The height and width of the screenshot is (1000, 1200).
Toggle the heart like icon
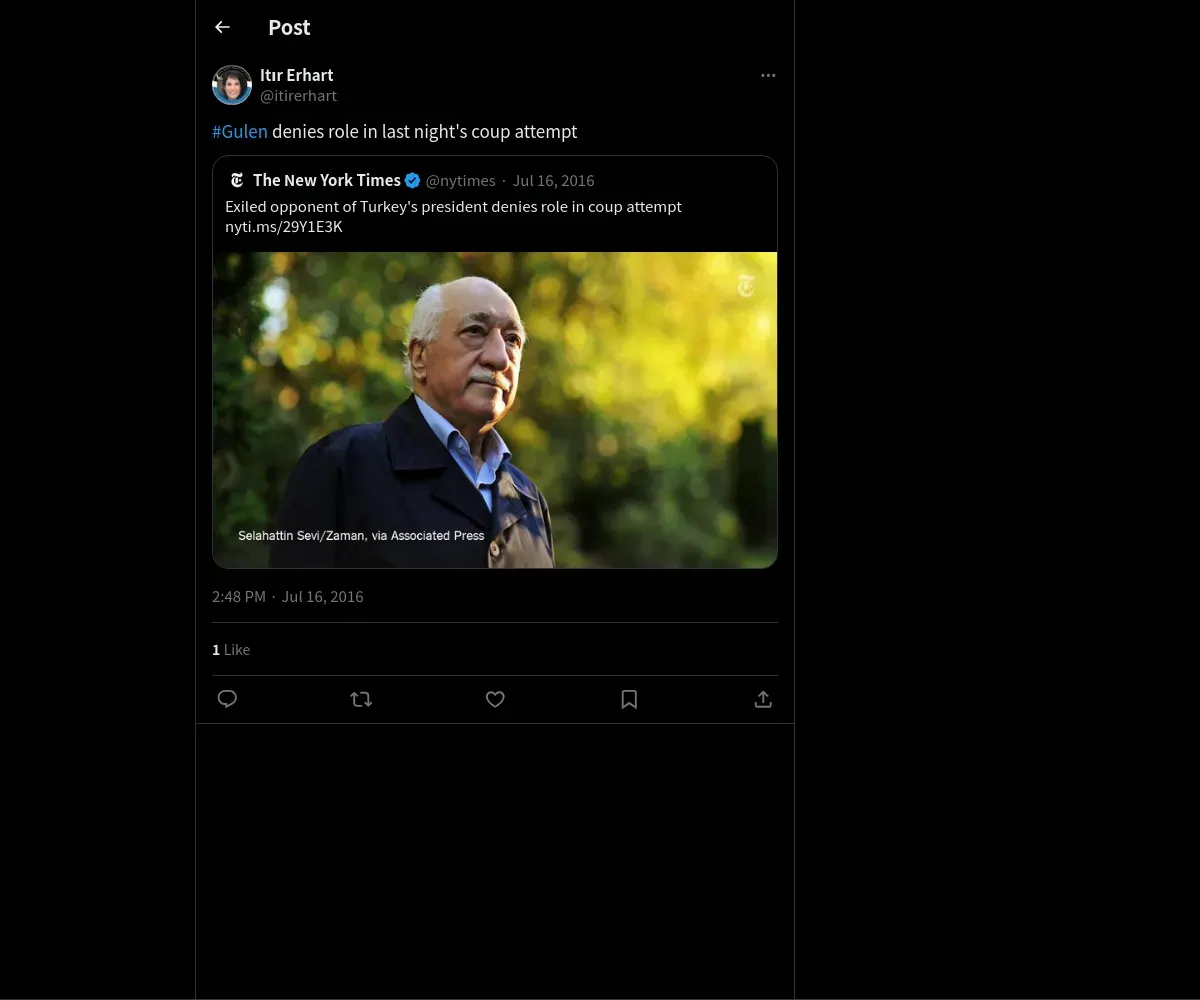[495, 699]
